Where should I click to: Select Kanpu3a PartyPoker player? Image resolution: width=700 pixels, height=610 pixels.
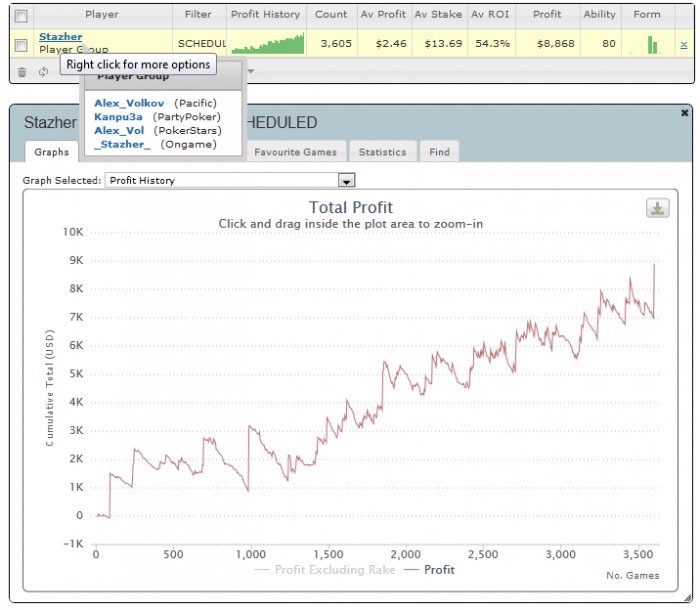coord(118,117)
